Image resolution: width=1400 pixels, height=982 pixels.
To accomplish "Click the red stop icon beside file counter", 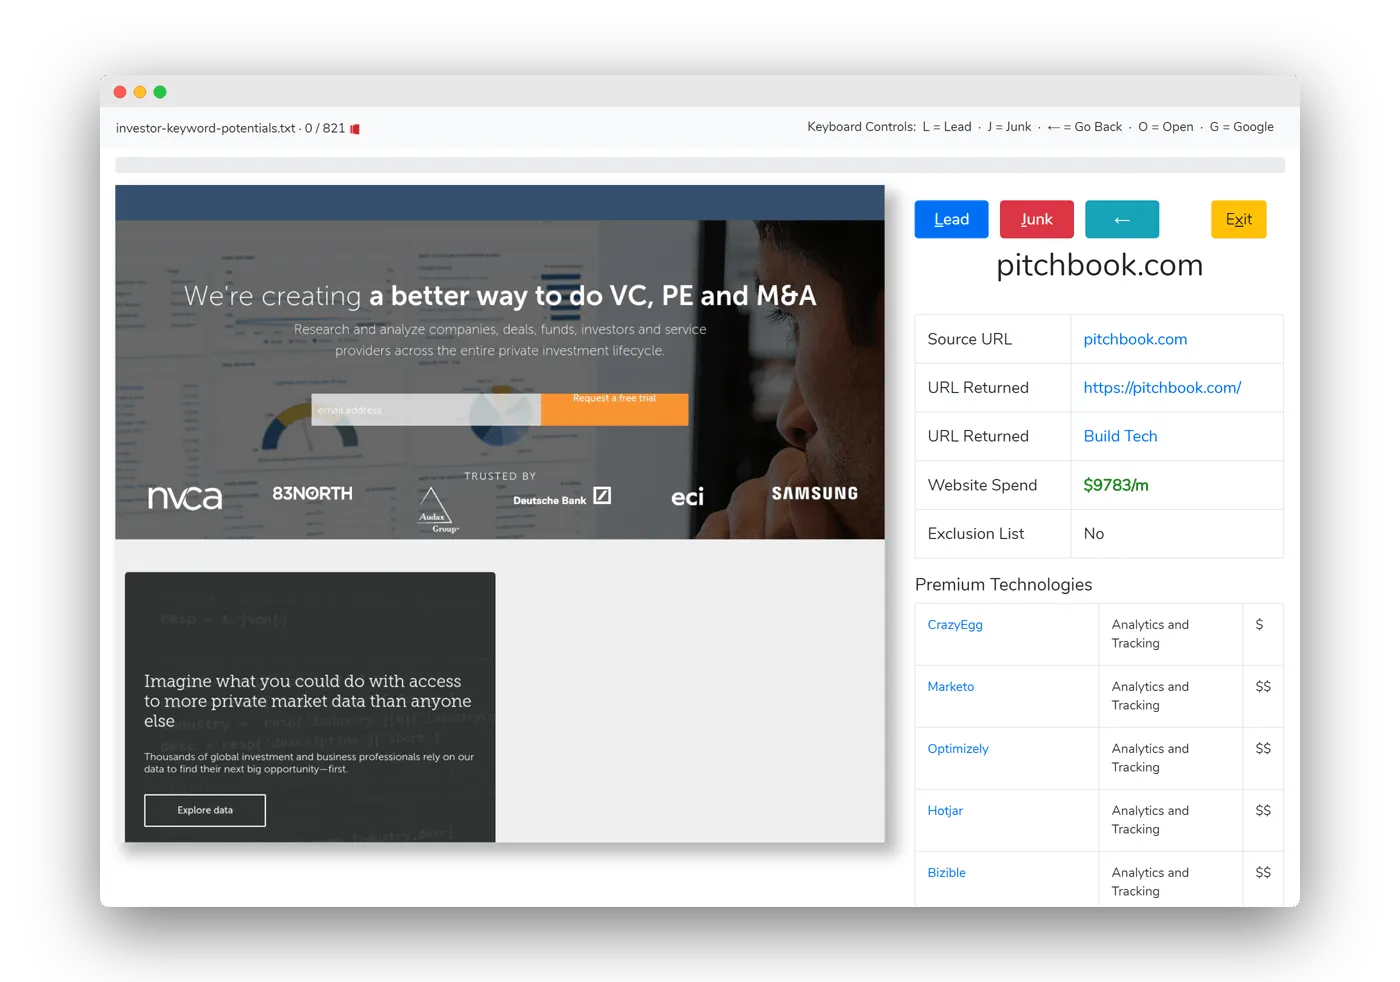I will (355, 129).
